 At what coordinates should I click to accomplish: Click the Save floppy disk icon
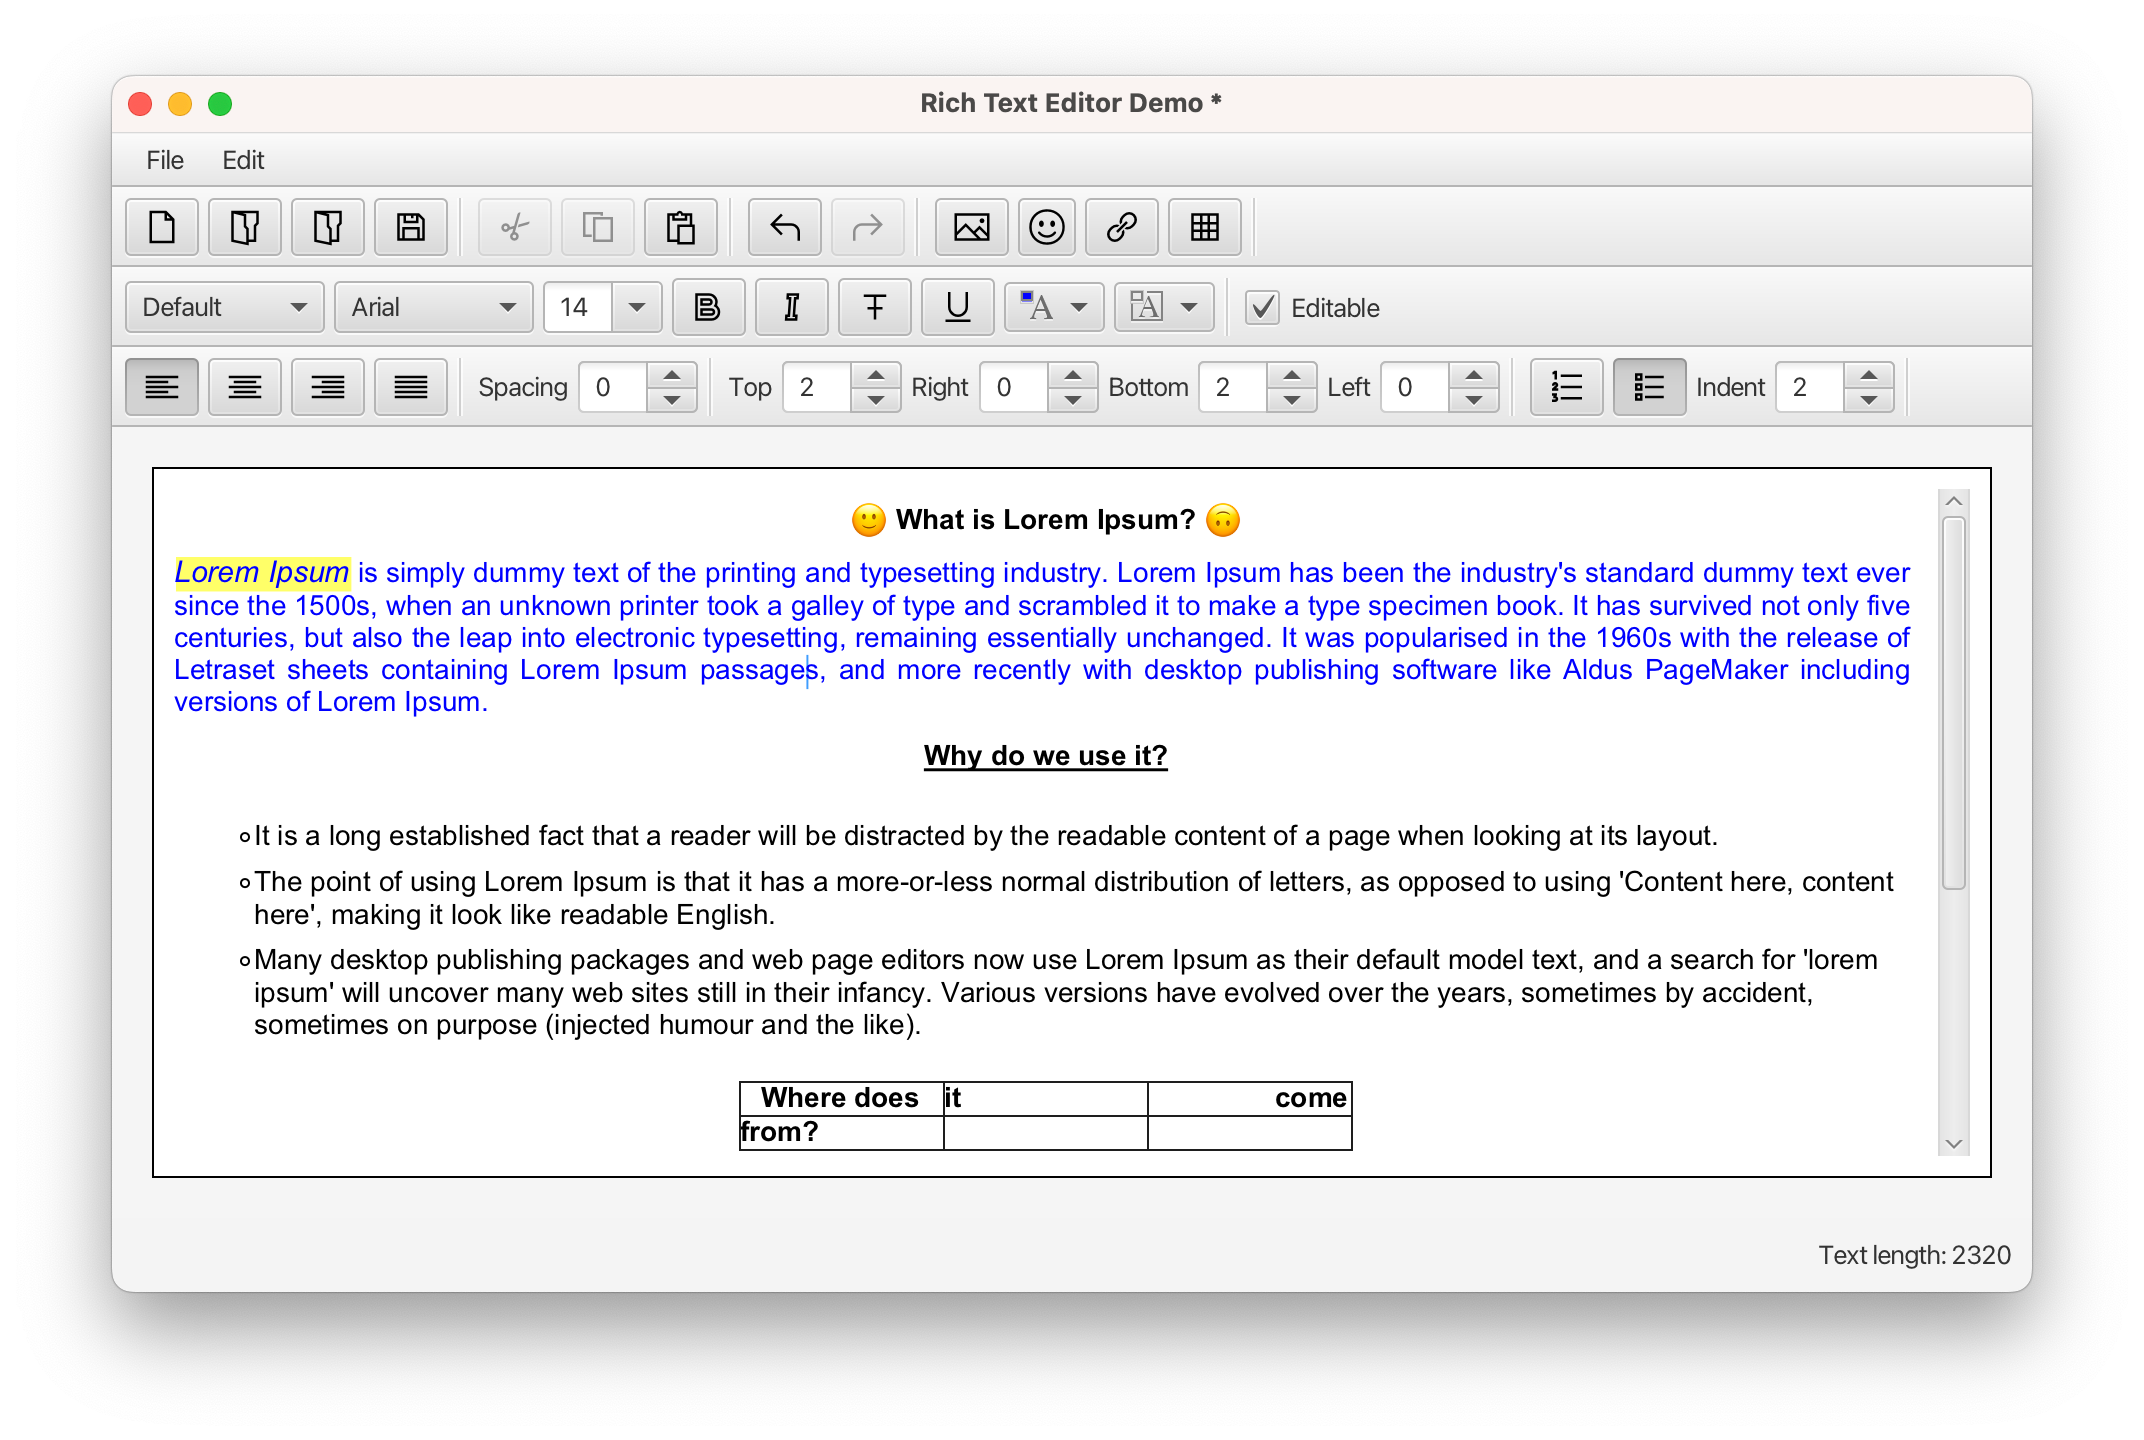pos(411,228)
